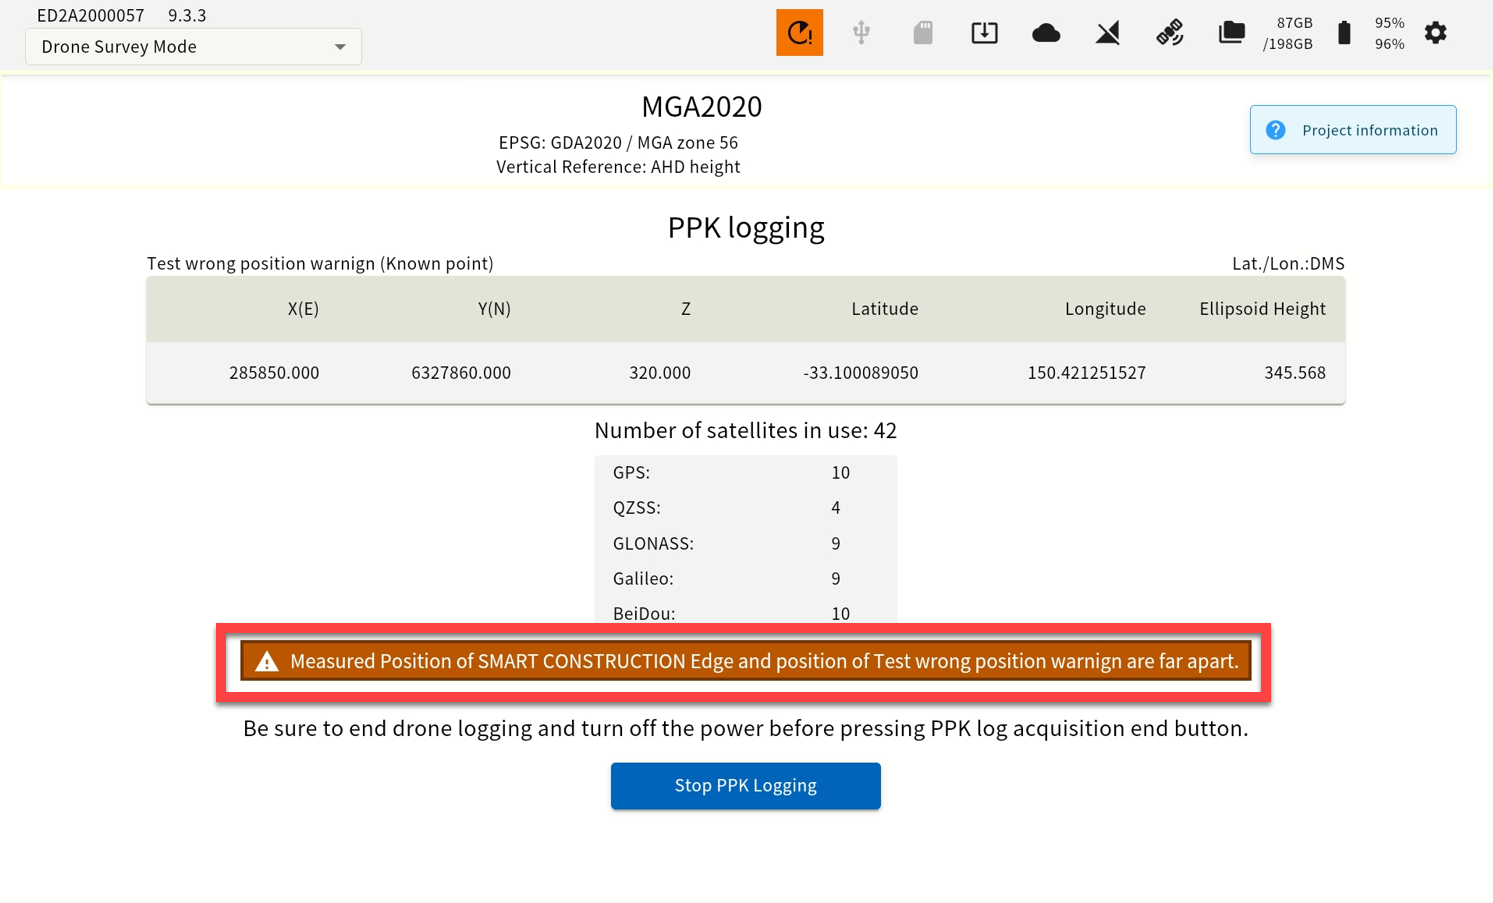Open the storage folders icon
The width and height of the screenshot is (1493, 903).
[x=1231, y=33]
